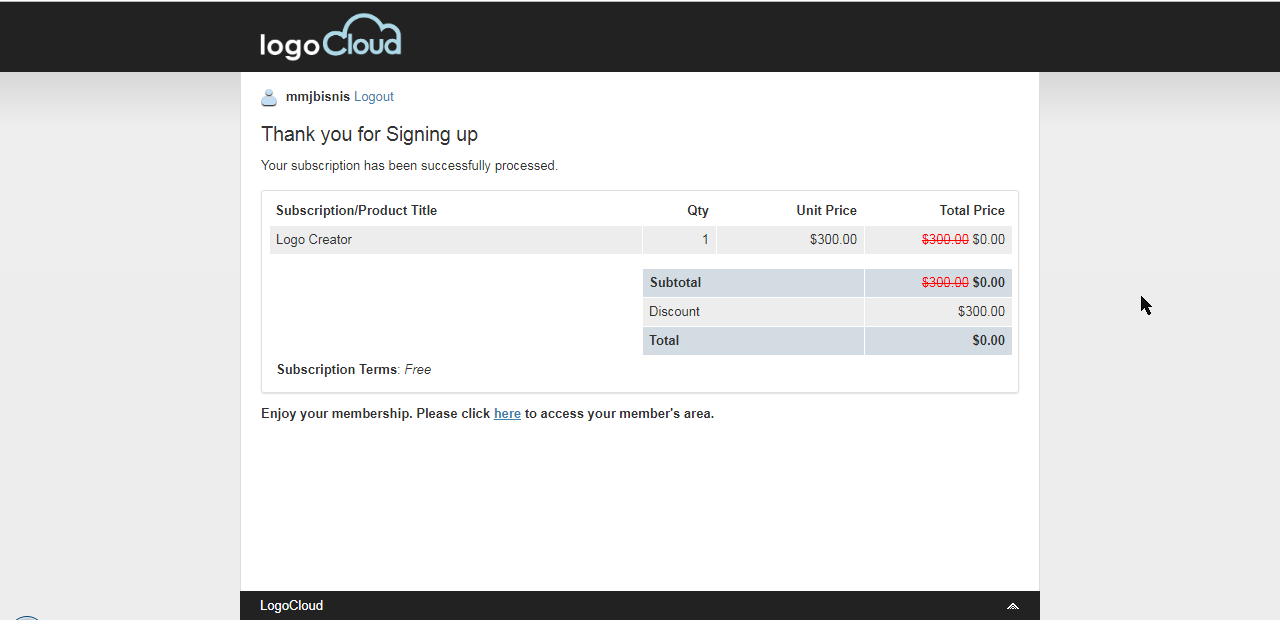The width and height of the screenshot is (1280, 620).
Task: Click the LogoCloud footer text
Action: (291, 606)
